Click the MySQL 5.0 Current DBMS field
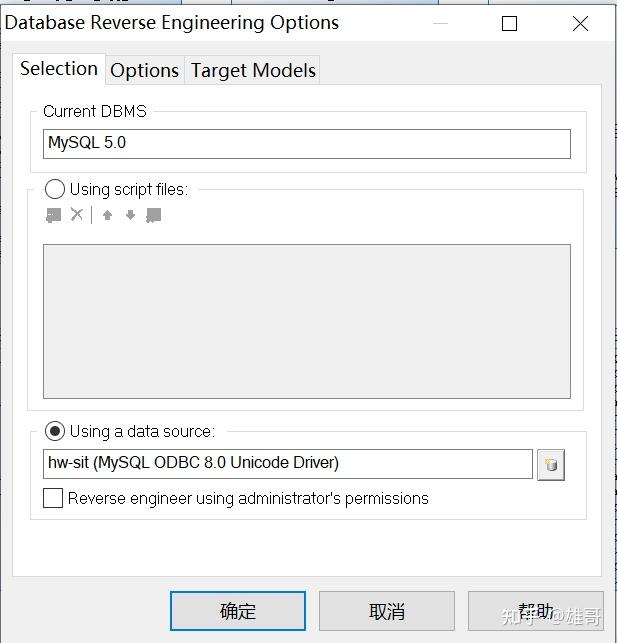617x643 pixels. pos(306,143)
